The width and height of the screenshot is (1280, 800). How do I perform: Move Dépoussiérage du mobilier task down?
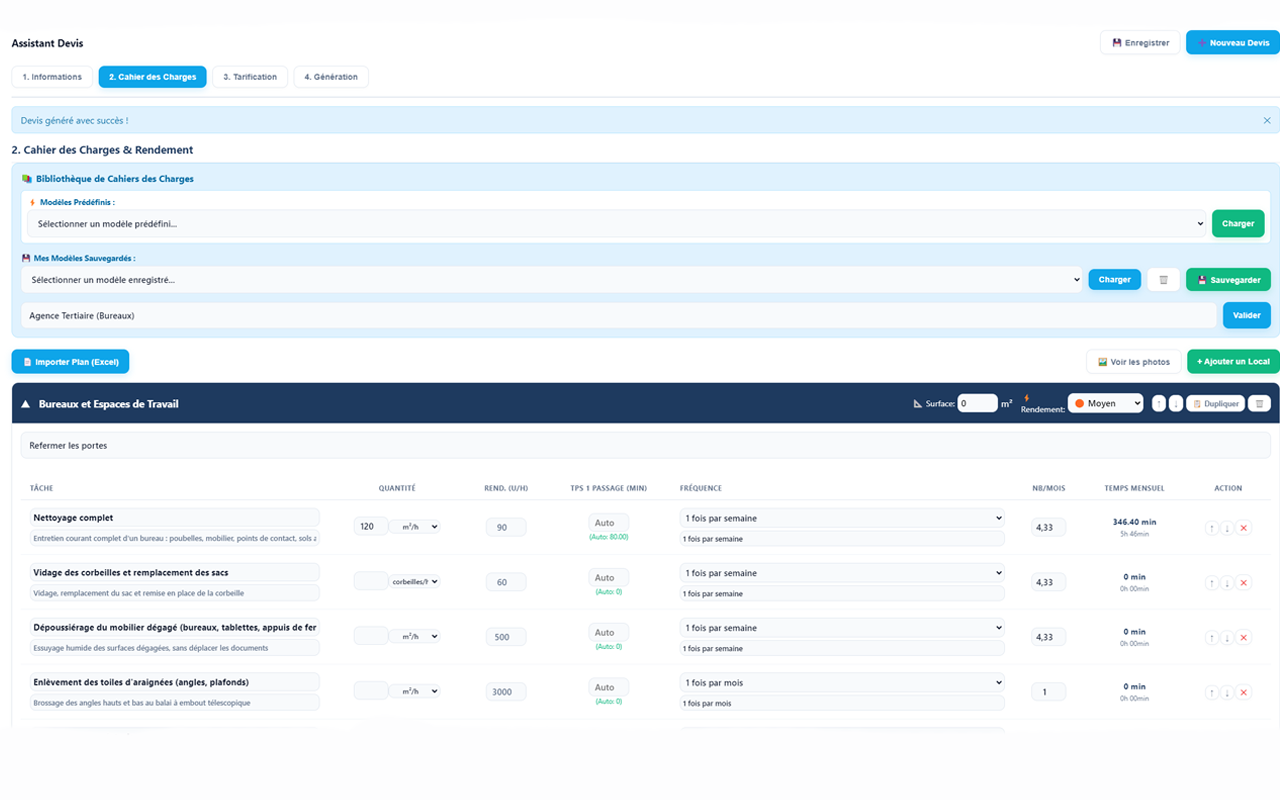point(1227,637)
